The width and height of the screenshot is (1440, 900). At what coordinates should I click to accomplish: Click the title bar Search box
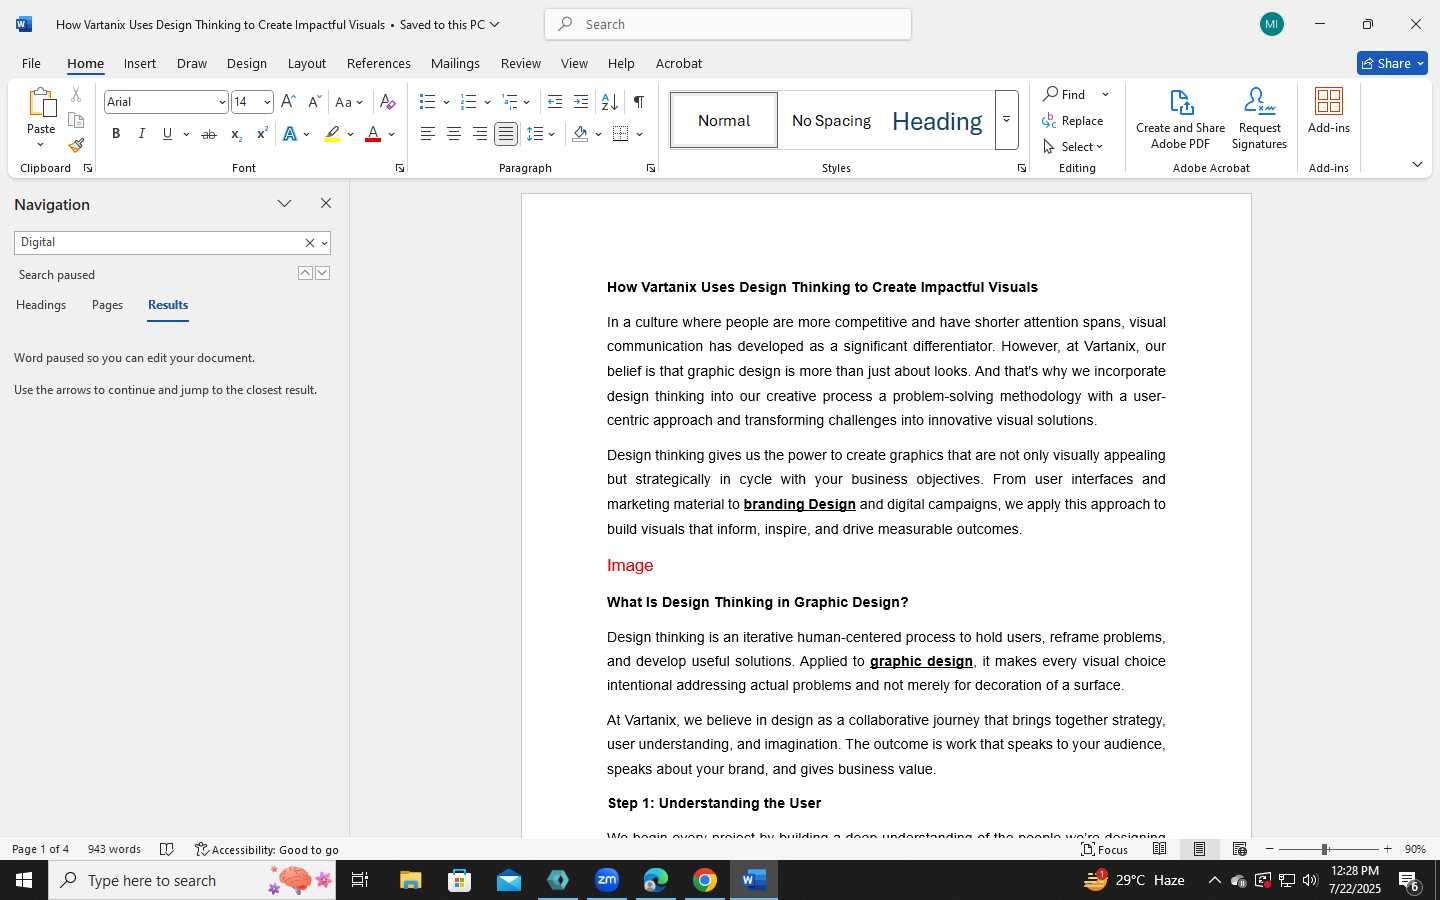coord(728,24)
